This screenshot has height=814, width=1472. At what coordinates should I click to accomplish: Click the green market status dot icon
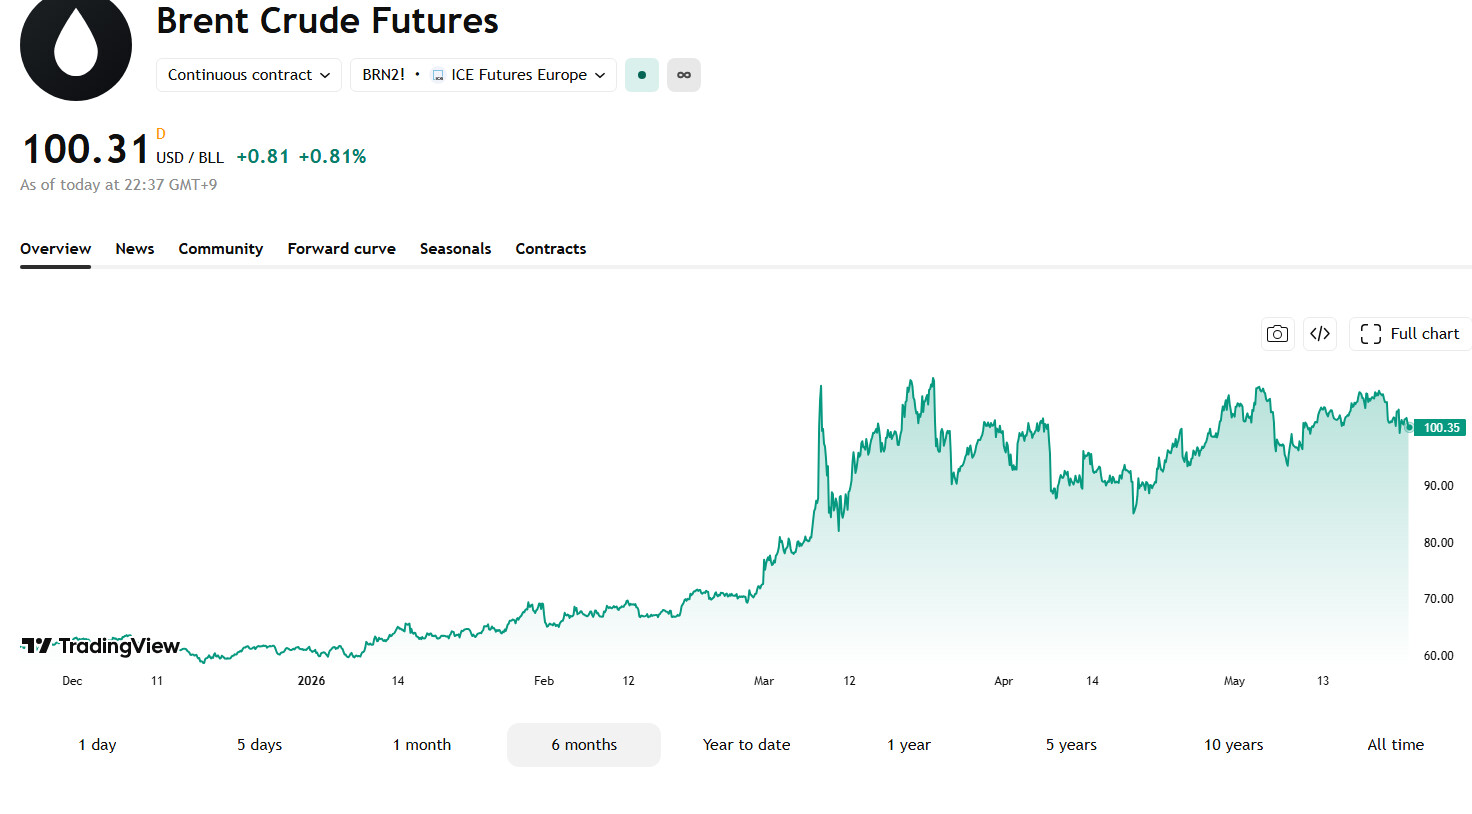click(x=642, y=75)
